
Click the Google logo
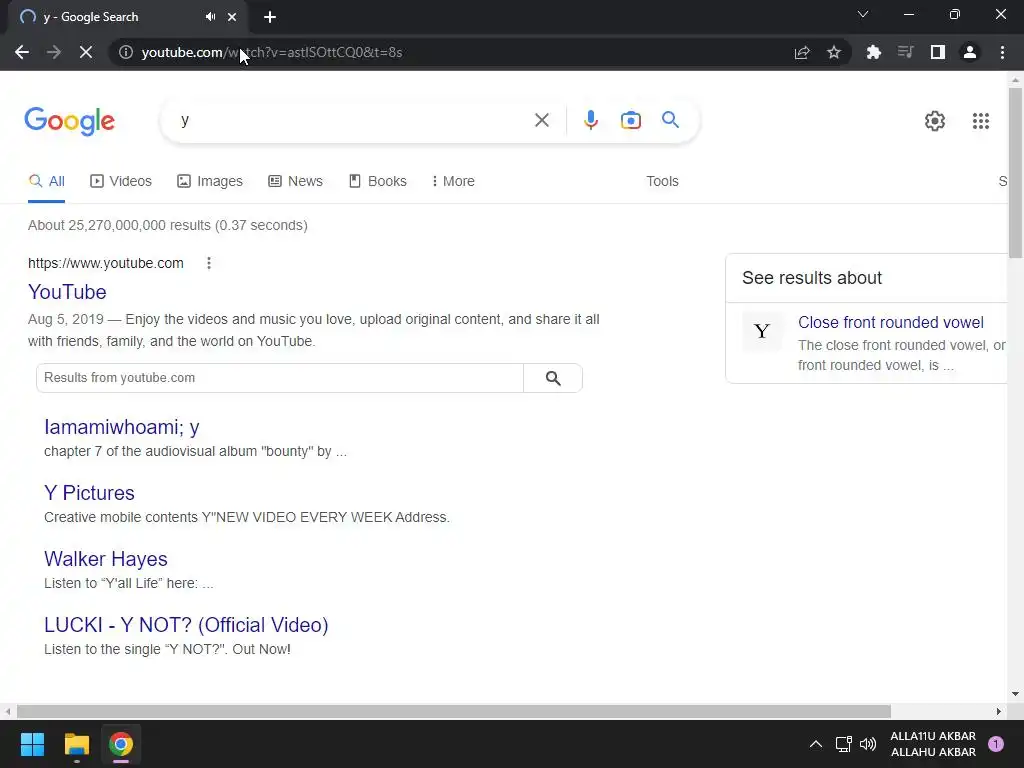70,121
